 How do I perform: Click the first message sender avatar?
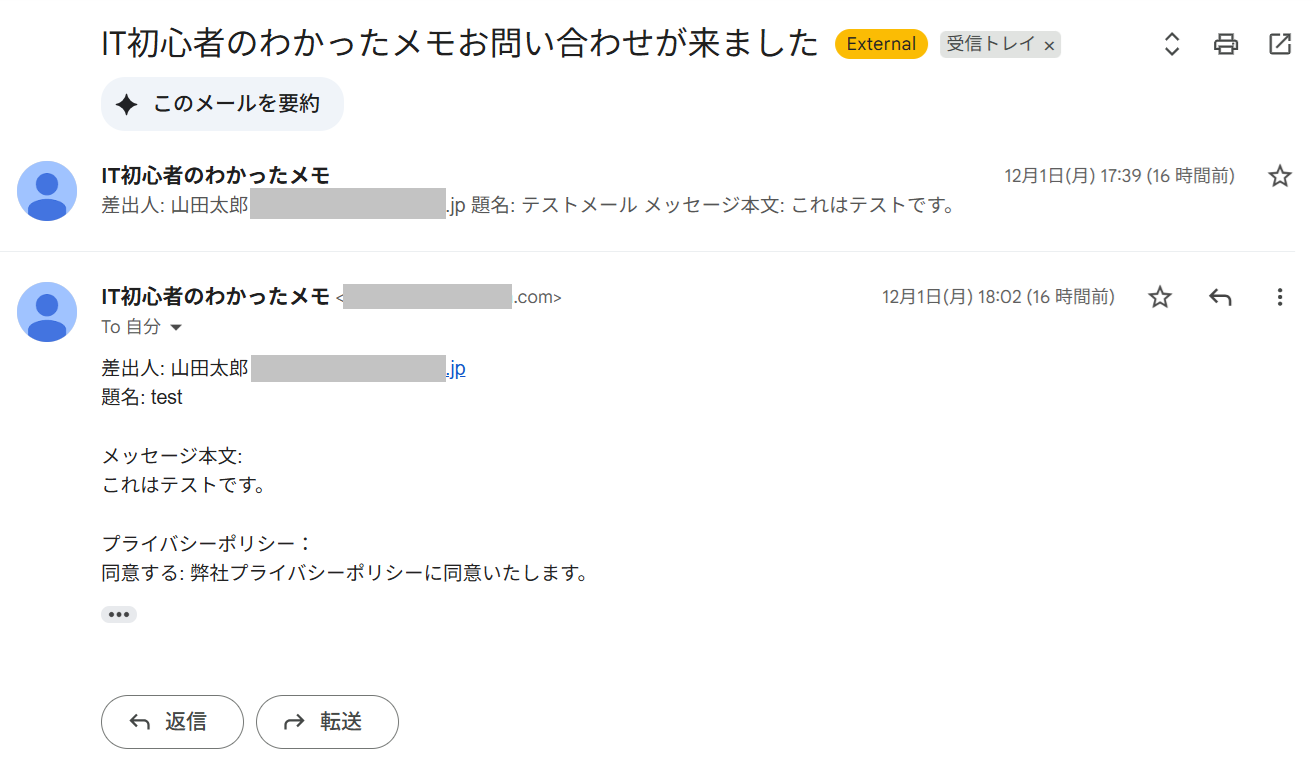[x=47, y=191]
